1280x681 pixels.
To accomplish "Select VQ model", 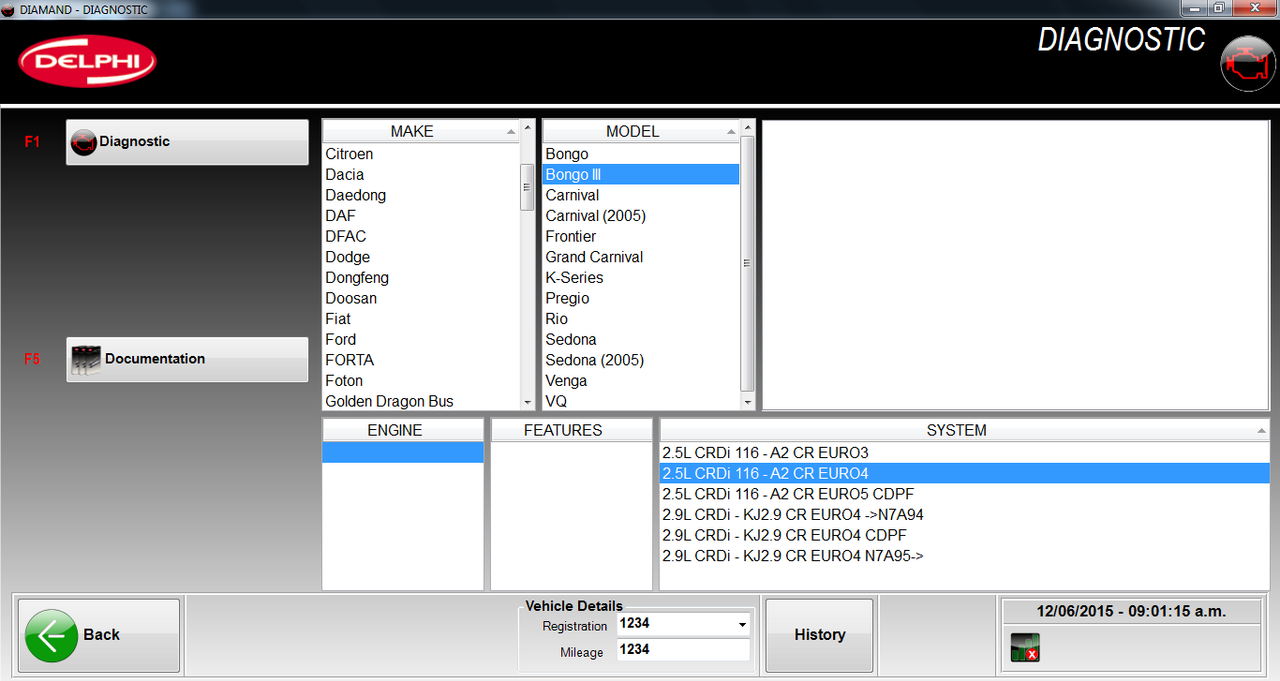I will pos(641,401).
